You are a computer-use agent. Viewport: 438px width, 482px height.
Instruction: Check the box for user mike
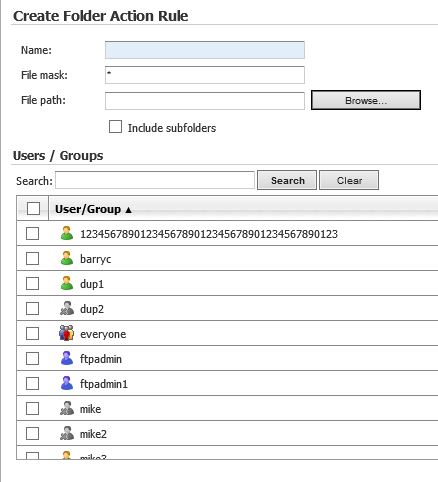(32, 408)
